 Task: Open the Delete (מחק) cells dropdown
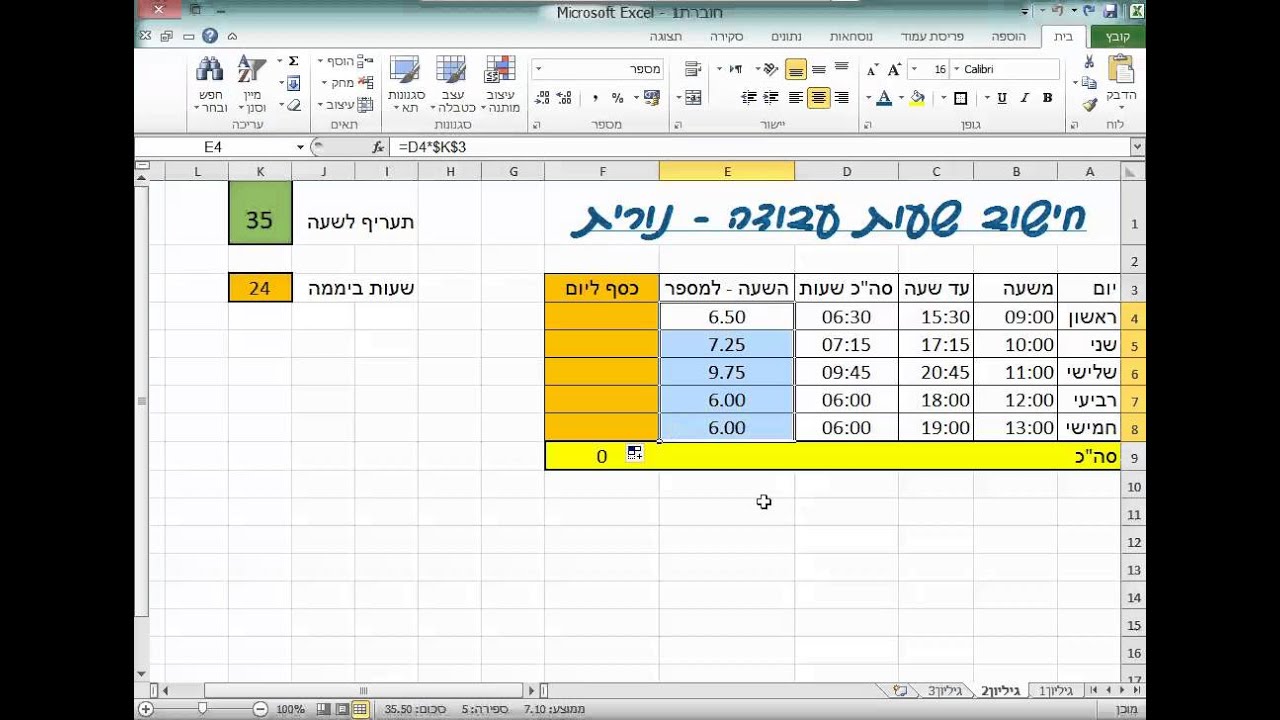click(x=349, y=83)
